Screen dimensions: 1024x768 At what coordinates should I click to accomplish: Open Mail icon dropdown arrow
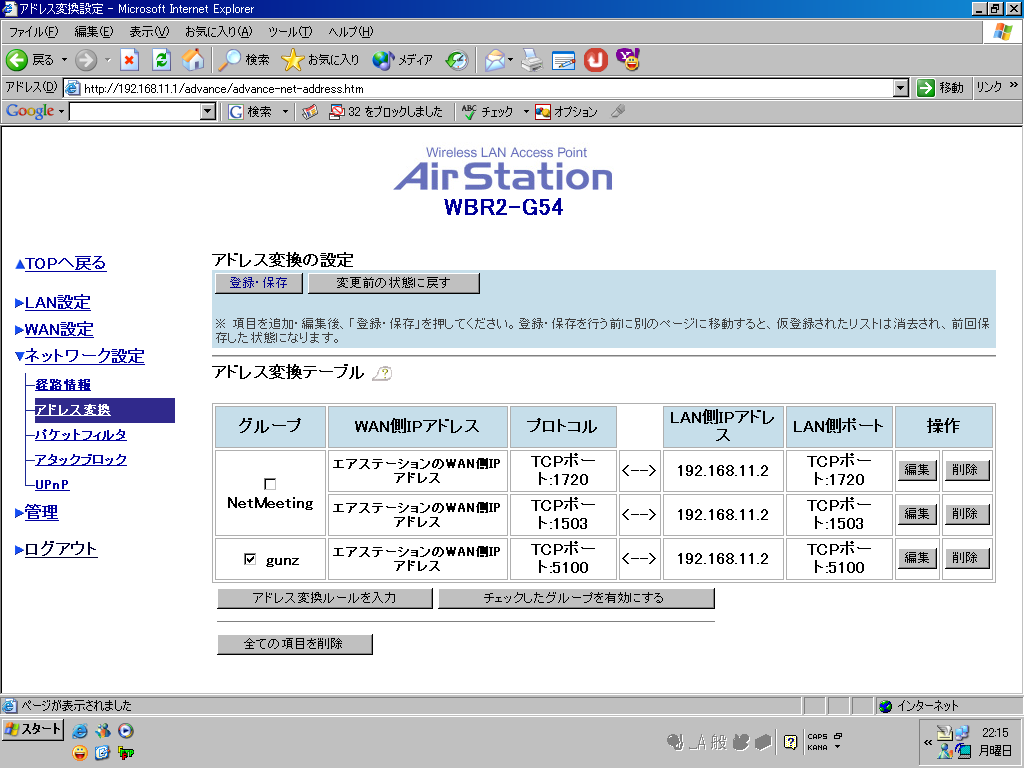(510, 60)
